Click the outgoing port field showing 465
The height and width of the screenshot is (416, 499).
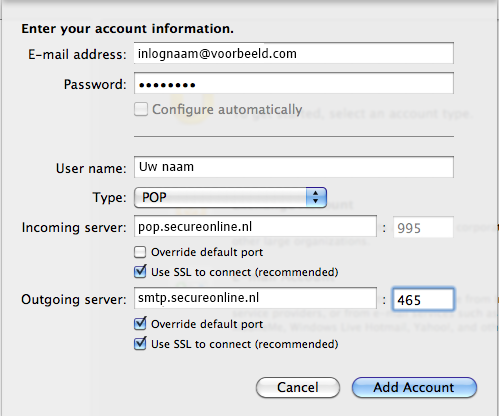tap(423, 299)
